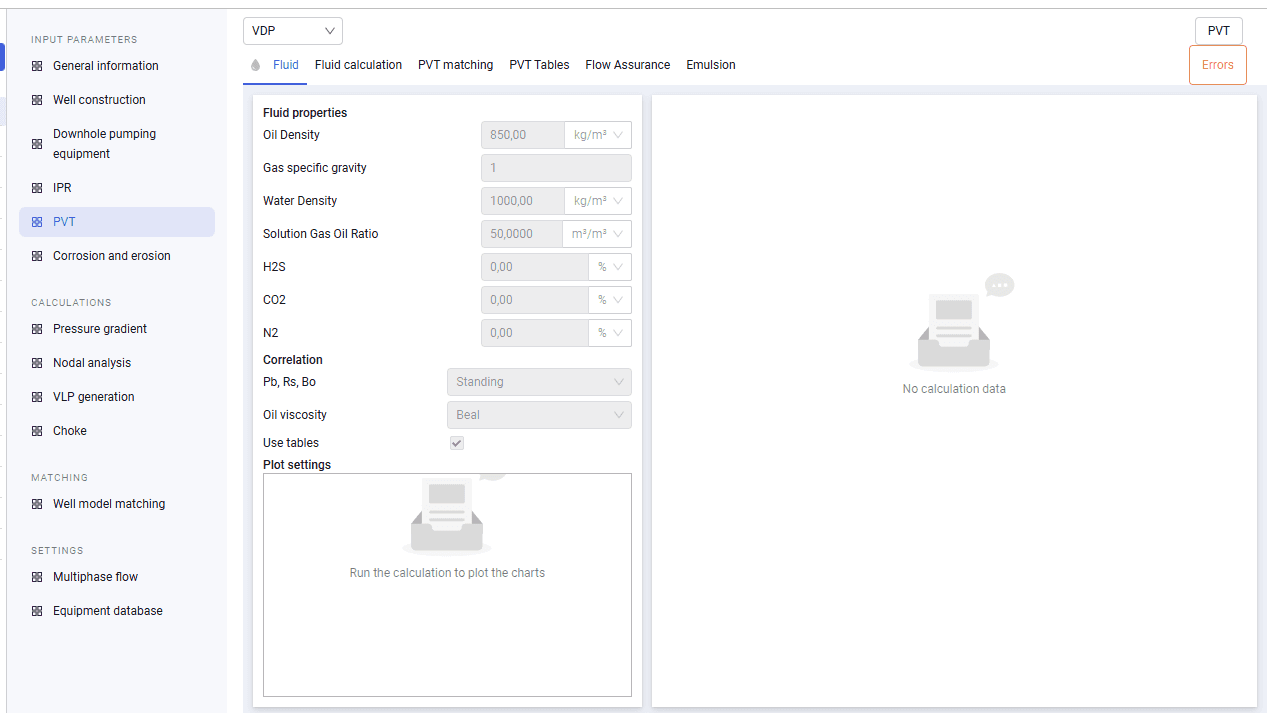Click the PVT button at top right

pos(1219,31)
